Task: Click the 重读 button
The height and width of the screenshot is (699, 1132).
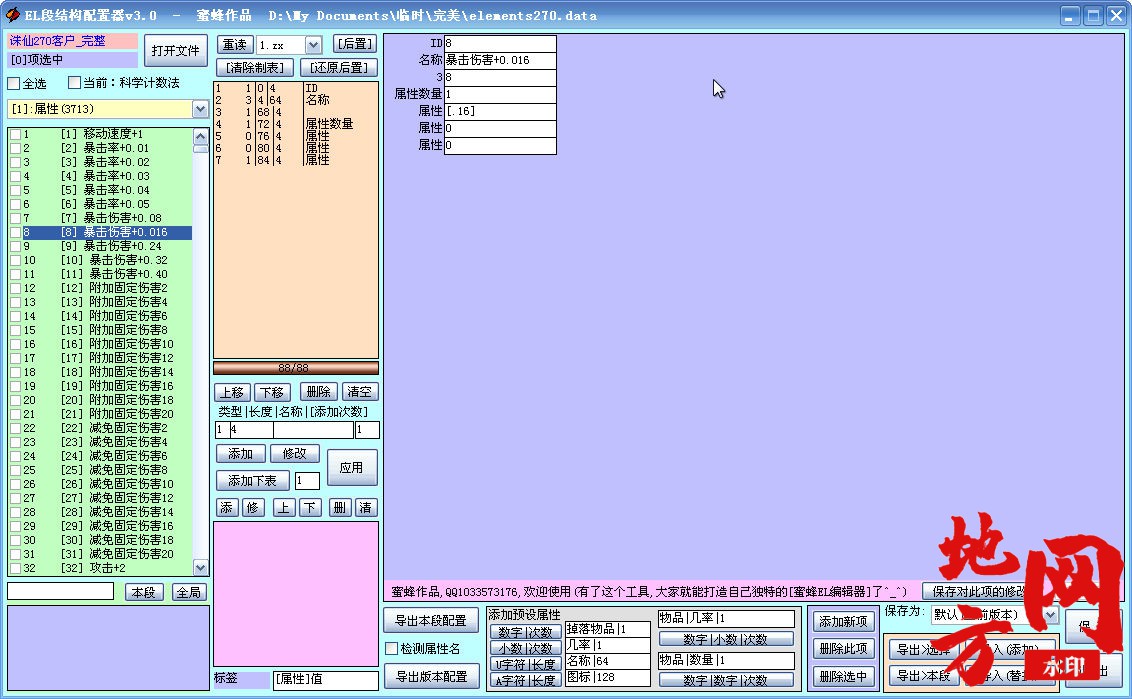Action: [x=235, y=44]
